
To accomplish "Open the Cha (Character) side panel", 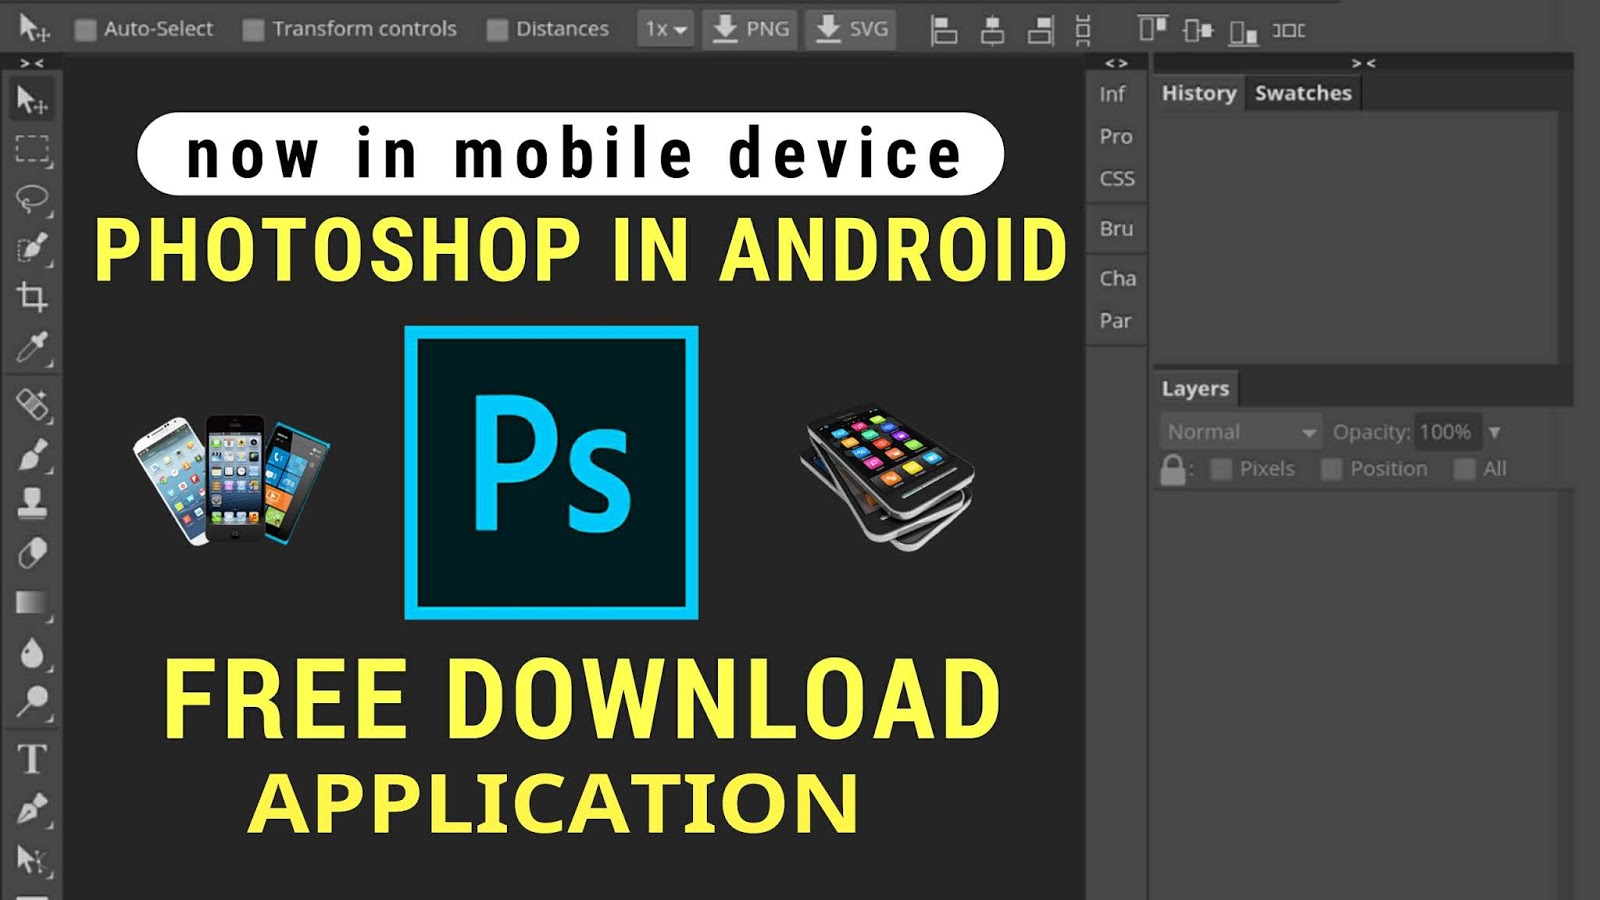I will tap(1116, 278).
